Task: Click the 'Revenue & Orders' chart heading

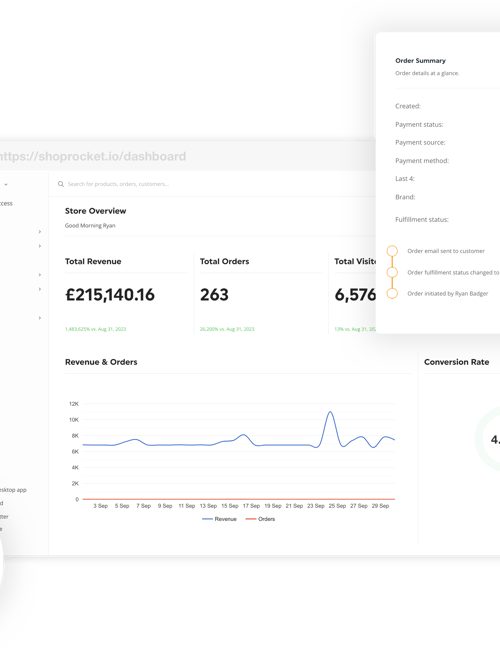Action: 101,362
